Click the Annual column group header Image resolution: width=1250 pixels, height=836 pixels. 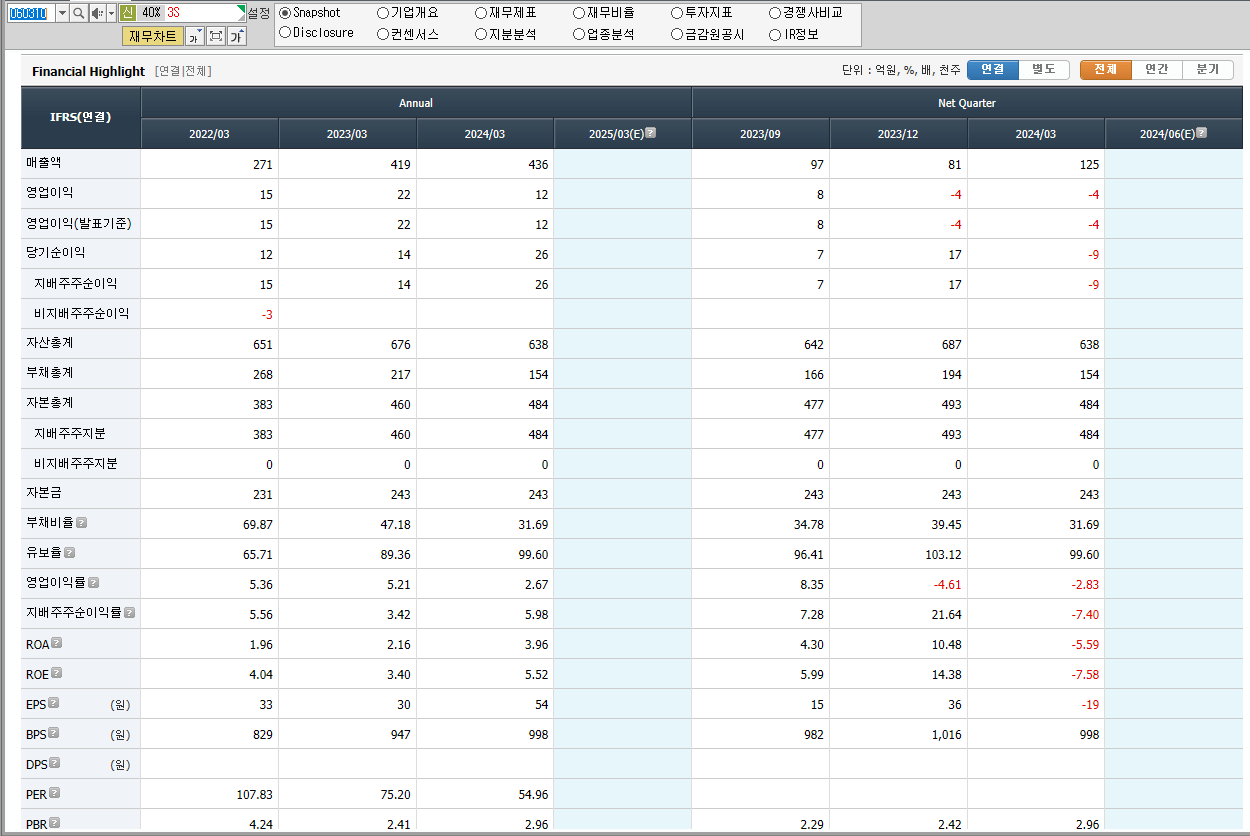[416, 103]
